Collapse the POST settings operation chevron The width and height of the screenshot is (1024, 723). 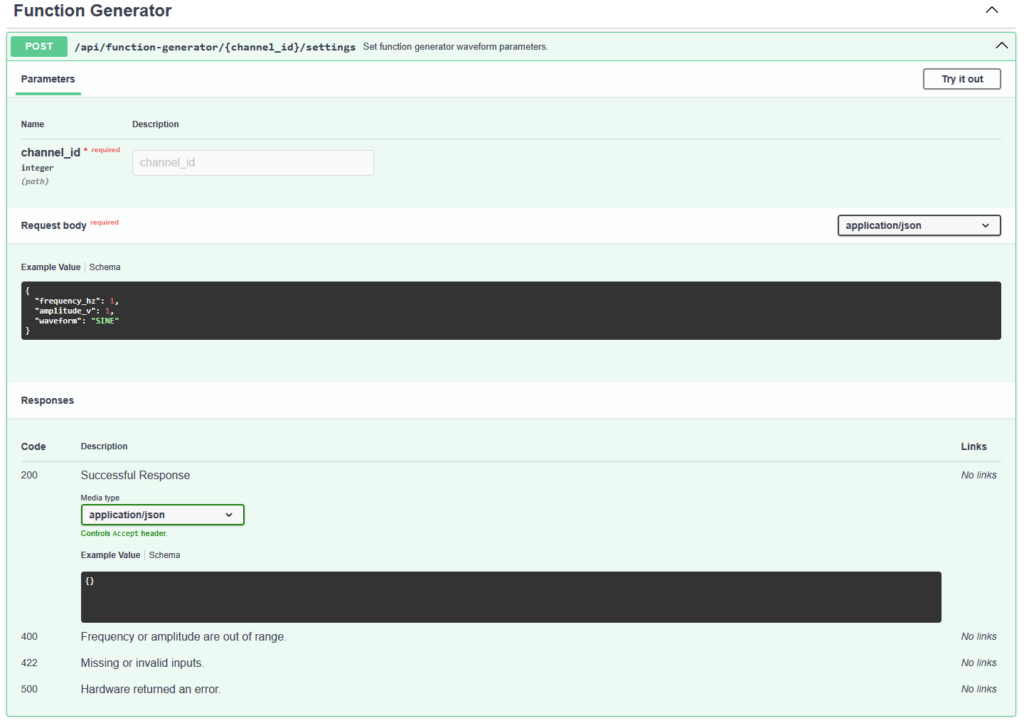[x=1000, y=46]
